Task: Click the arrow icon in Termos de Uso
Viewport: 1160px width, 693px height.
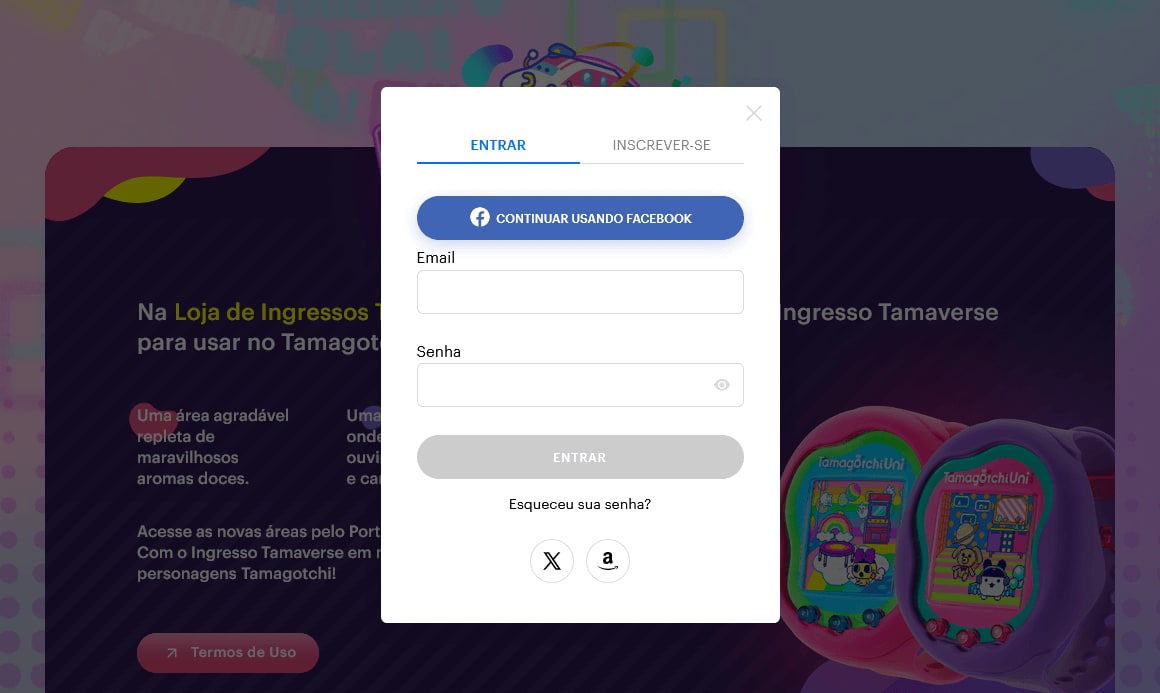Action: coord(172,652)
